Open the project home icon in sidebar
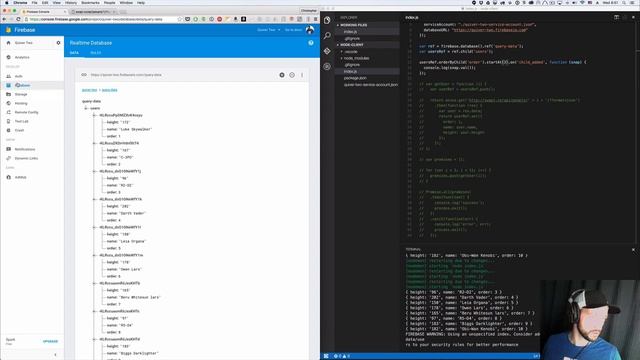Viewport: 640px width, 360px height. tap(8, 42)
